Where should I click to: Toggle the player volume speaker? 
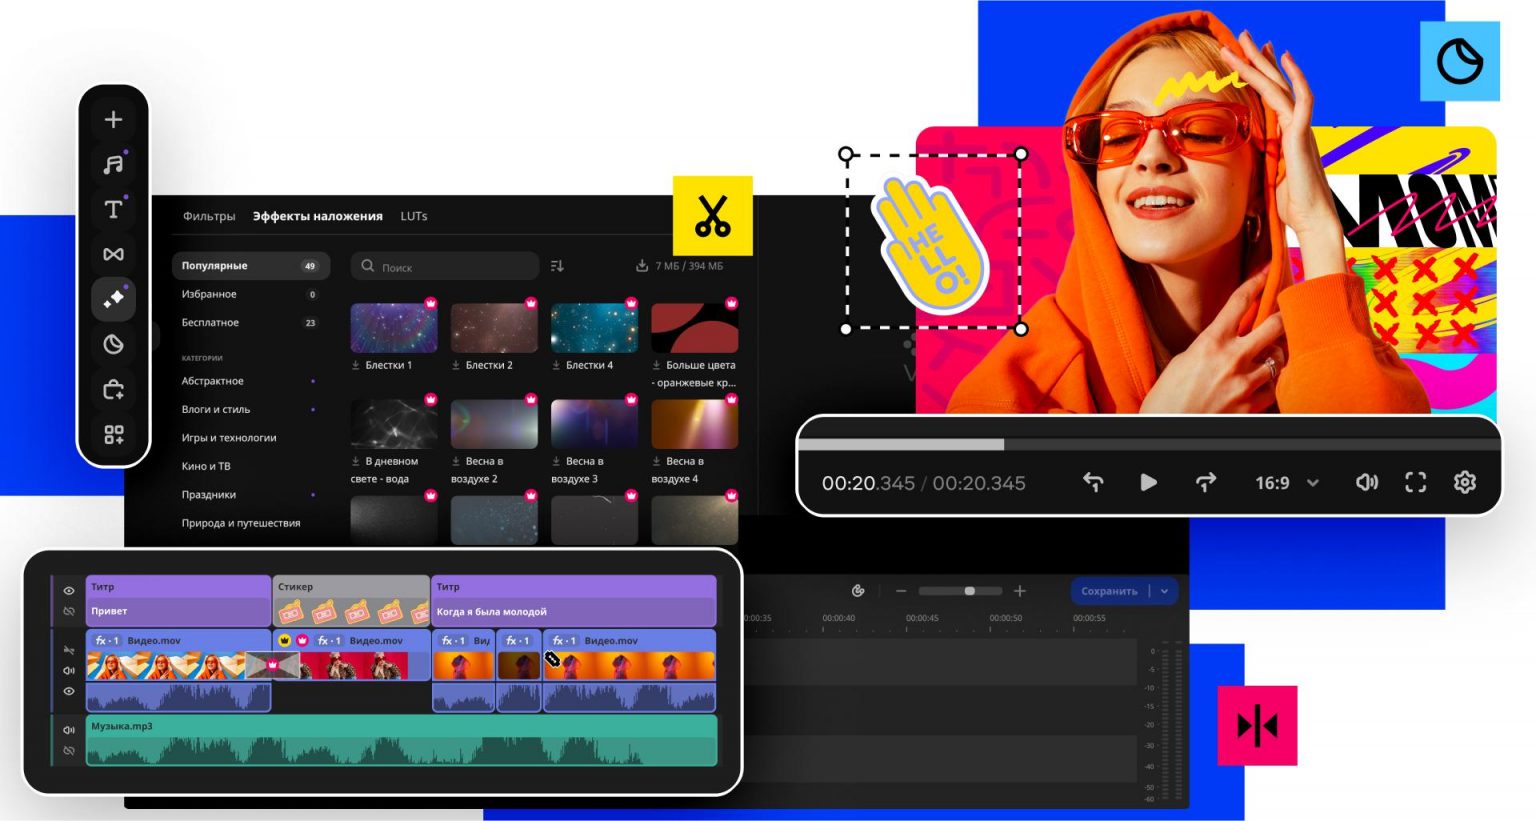(x=1366, y=482)
